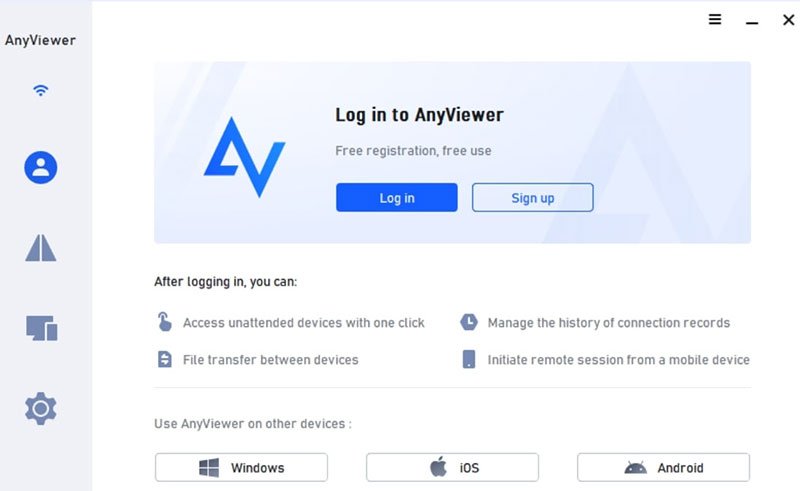Open the Devices sidebar icon

41,328
